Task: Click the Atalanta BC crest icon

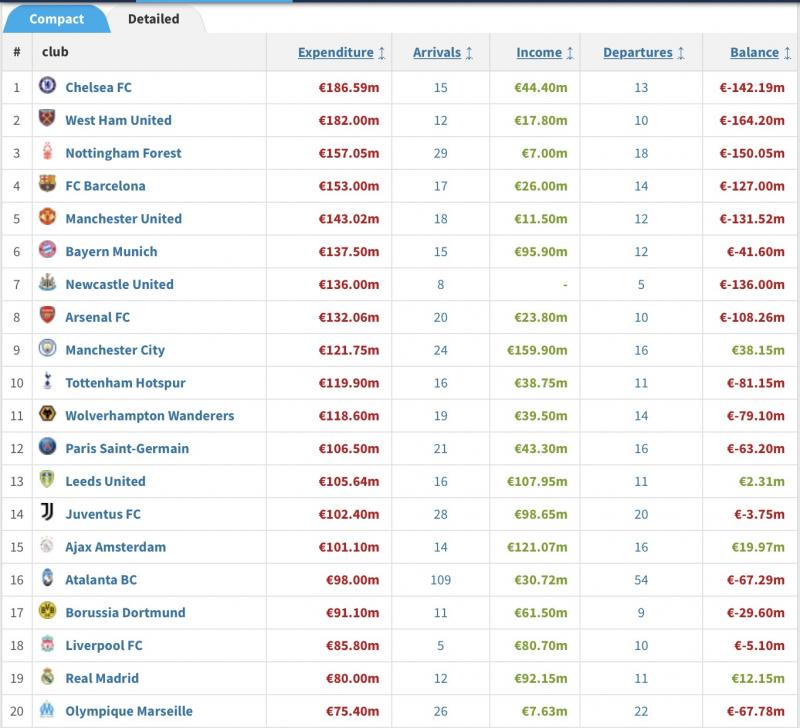Action: 47,577
